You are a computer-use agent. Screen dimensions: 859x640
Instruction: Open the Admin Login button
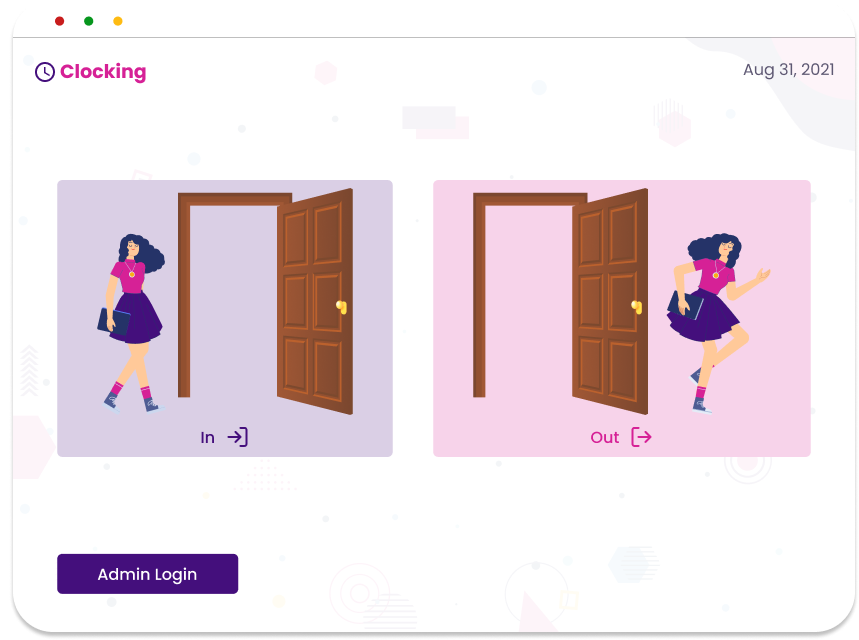147,574
